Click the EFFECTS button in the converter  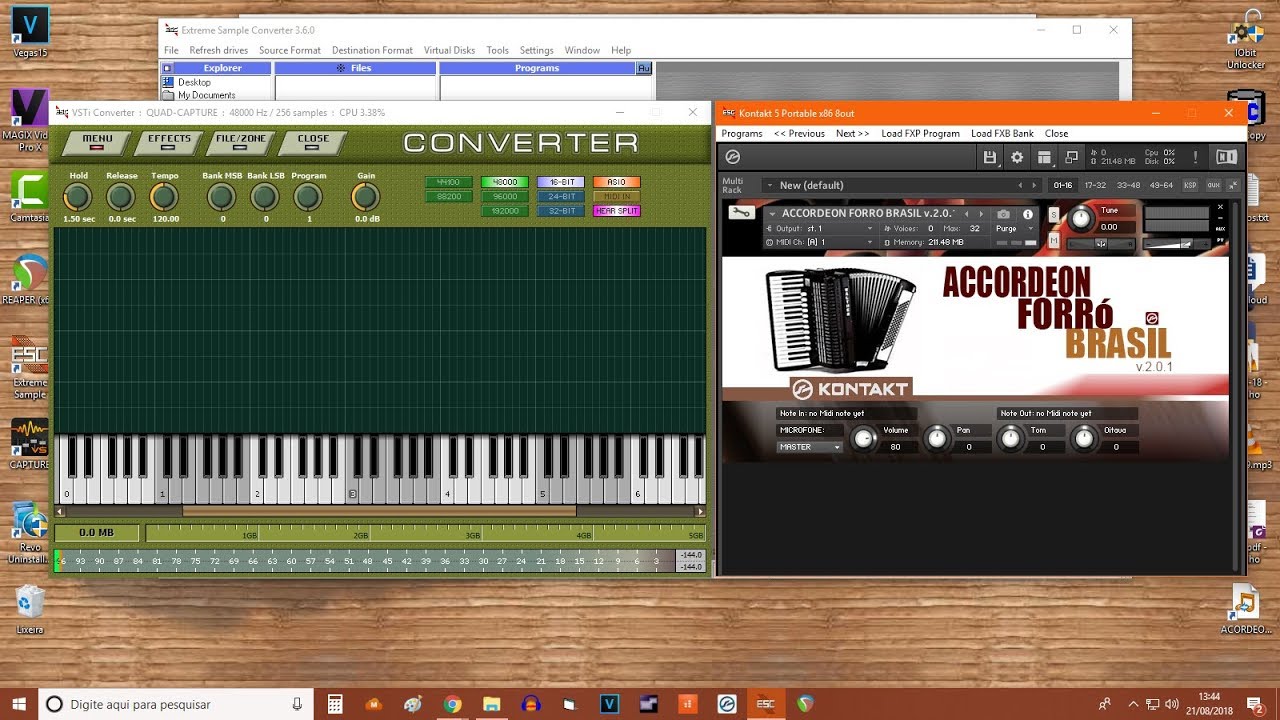169,142
